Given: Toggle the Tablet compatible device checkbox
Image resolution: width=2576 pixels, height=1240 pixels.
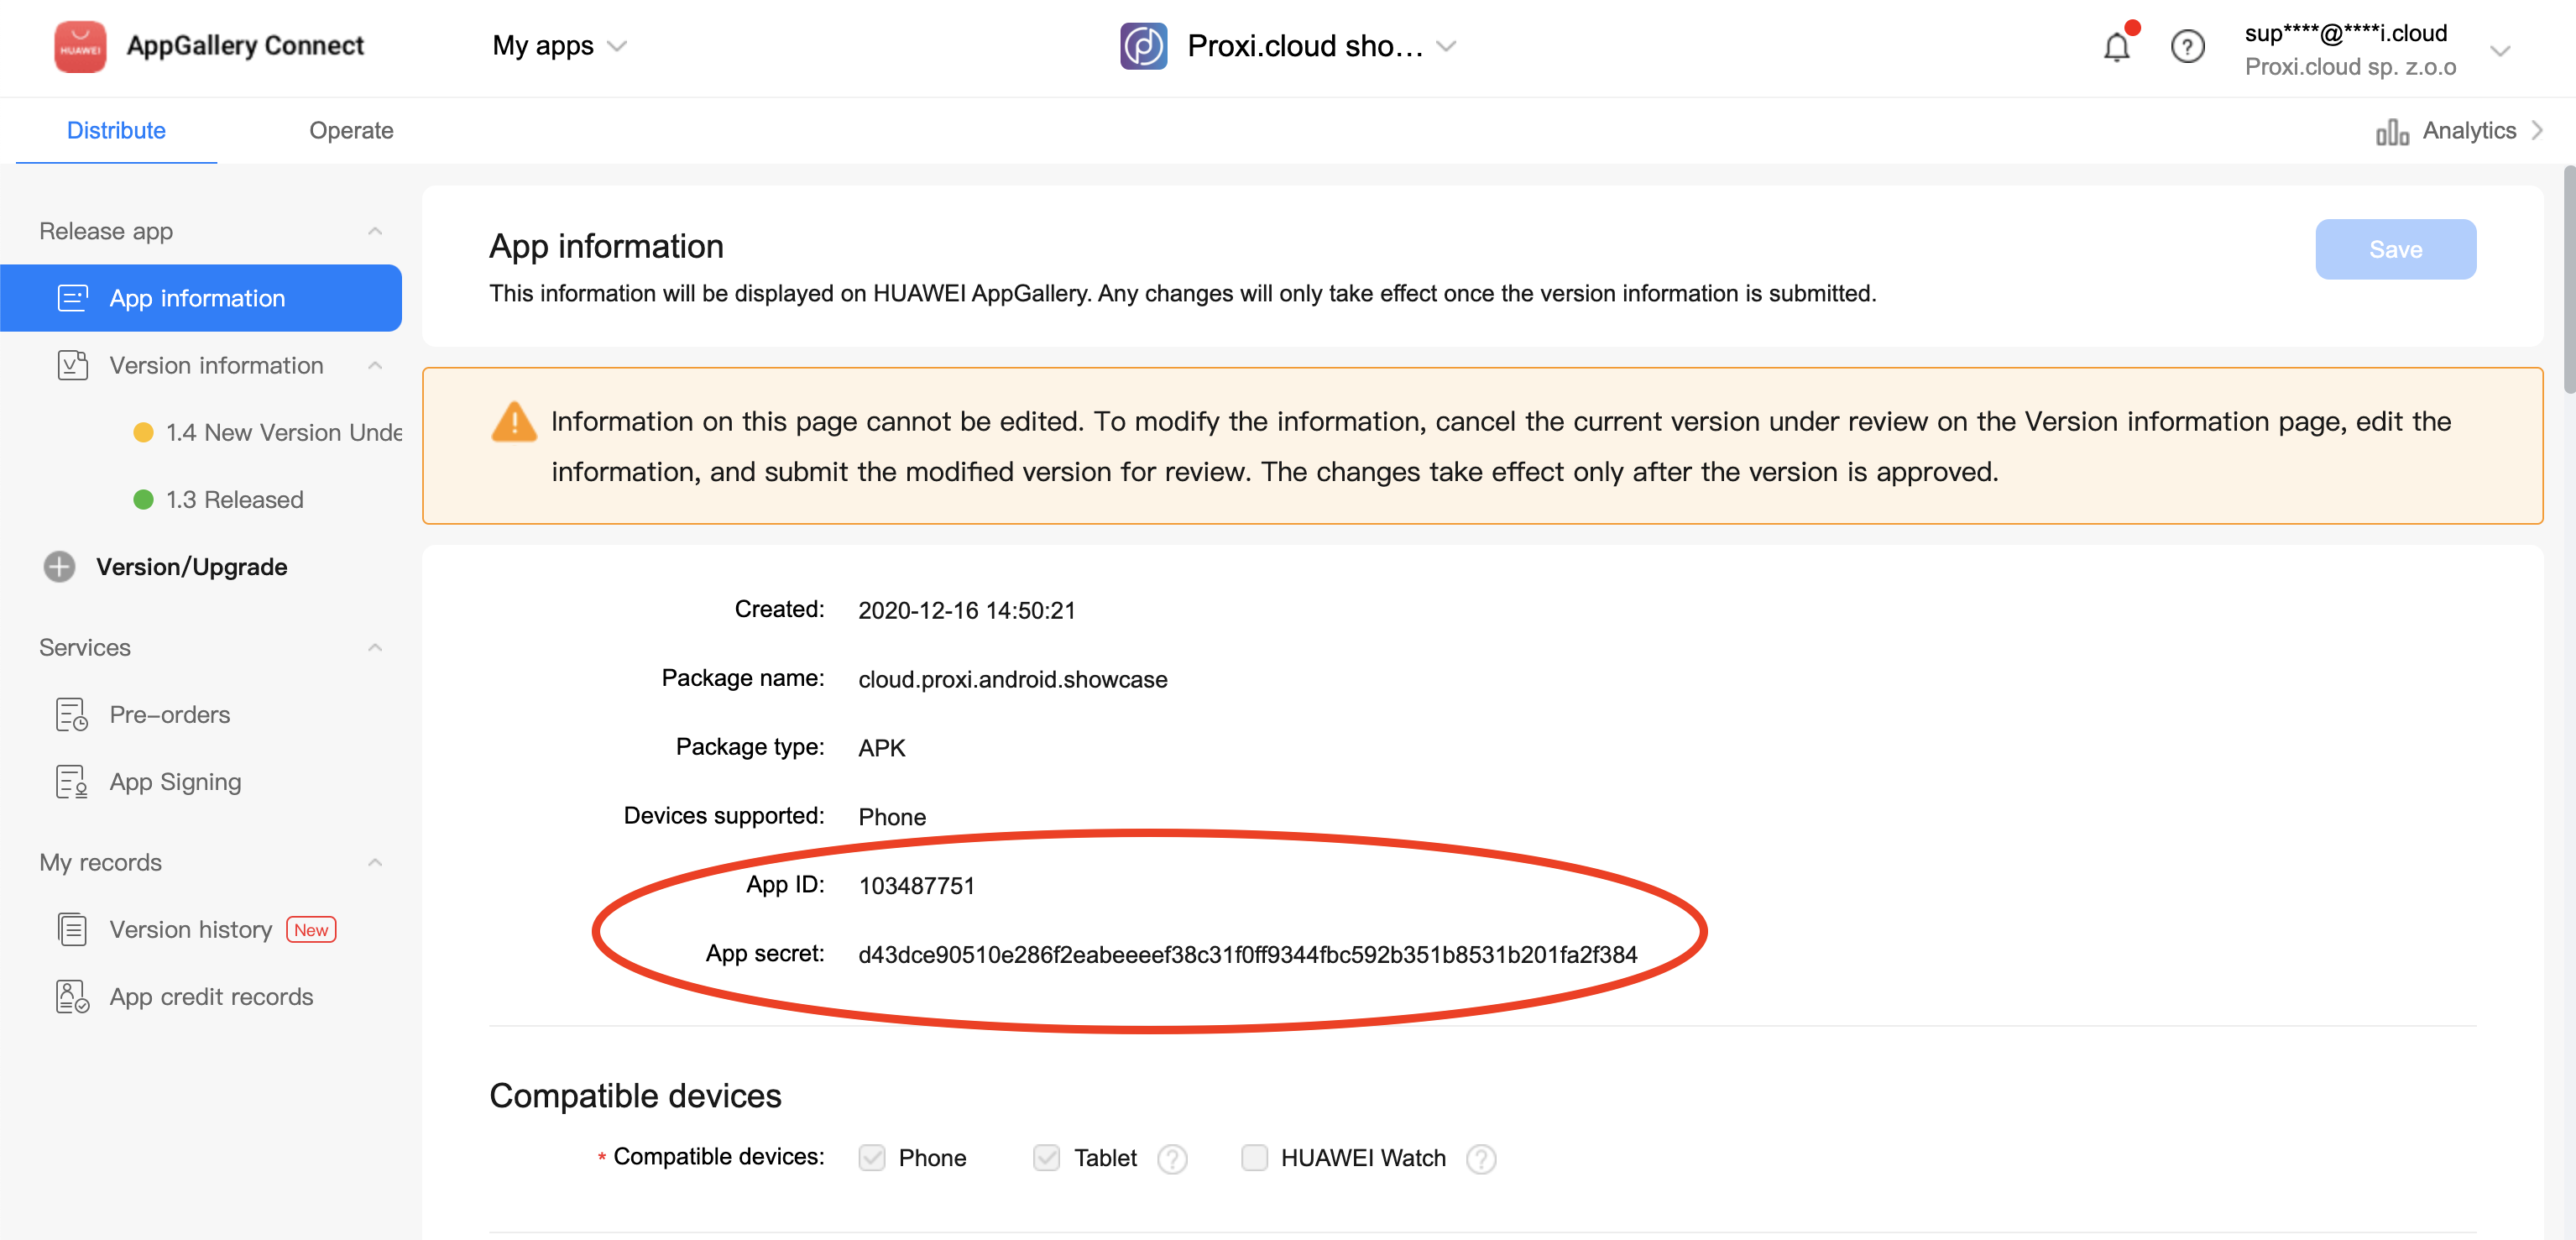Looking at the screenshot, I should (1047, 1157).
